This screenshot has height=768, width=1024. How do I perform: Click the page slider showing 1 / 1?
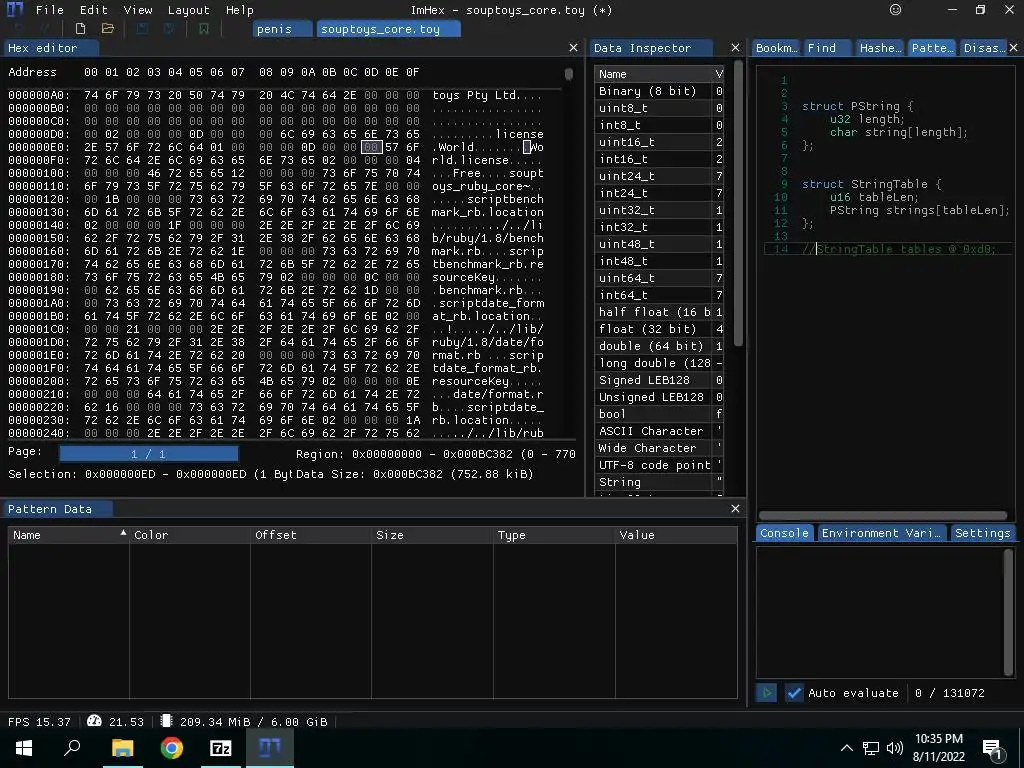[148, 453]
